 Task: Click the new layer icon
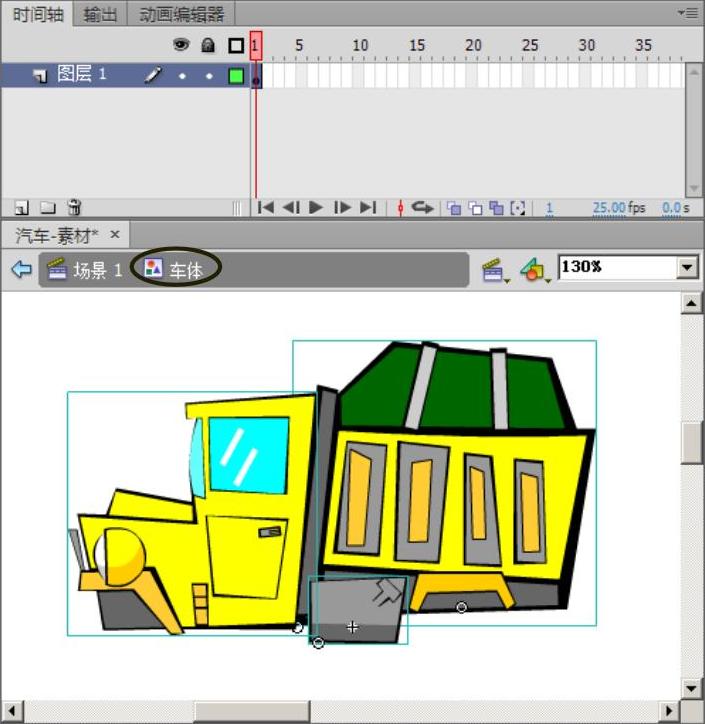[x=22, y=208]
